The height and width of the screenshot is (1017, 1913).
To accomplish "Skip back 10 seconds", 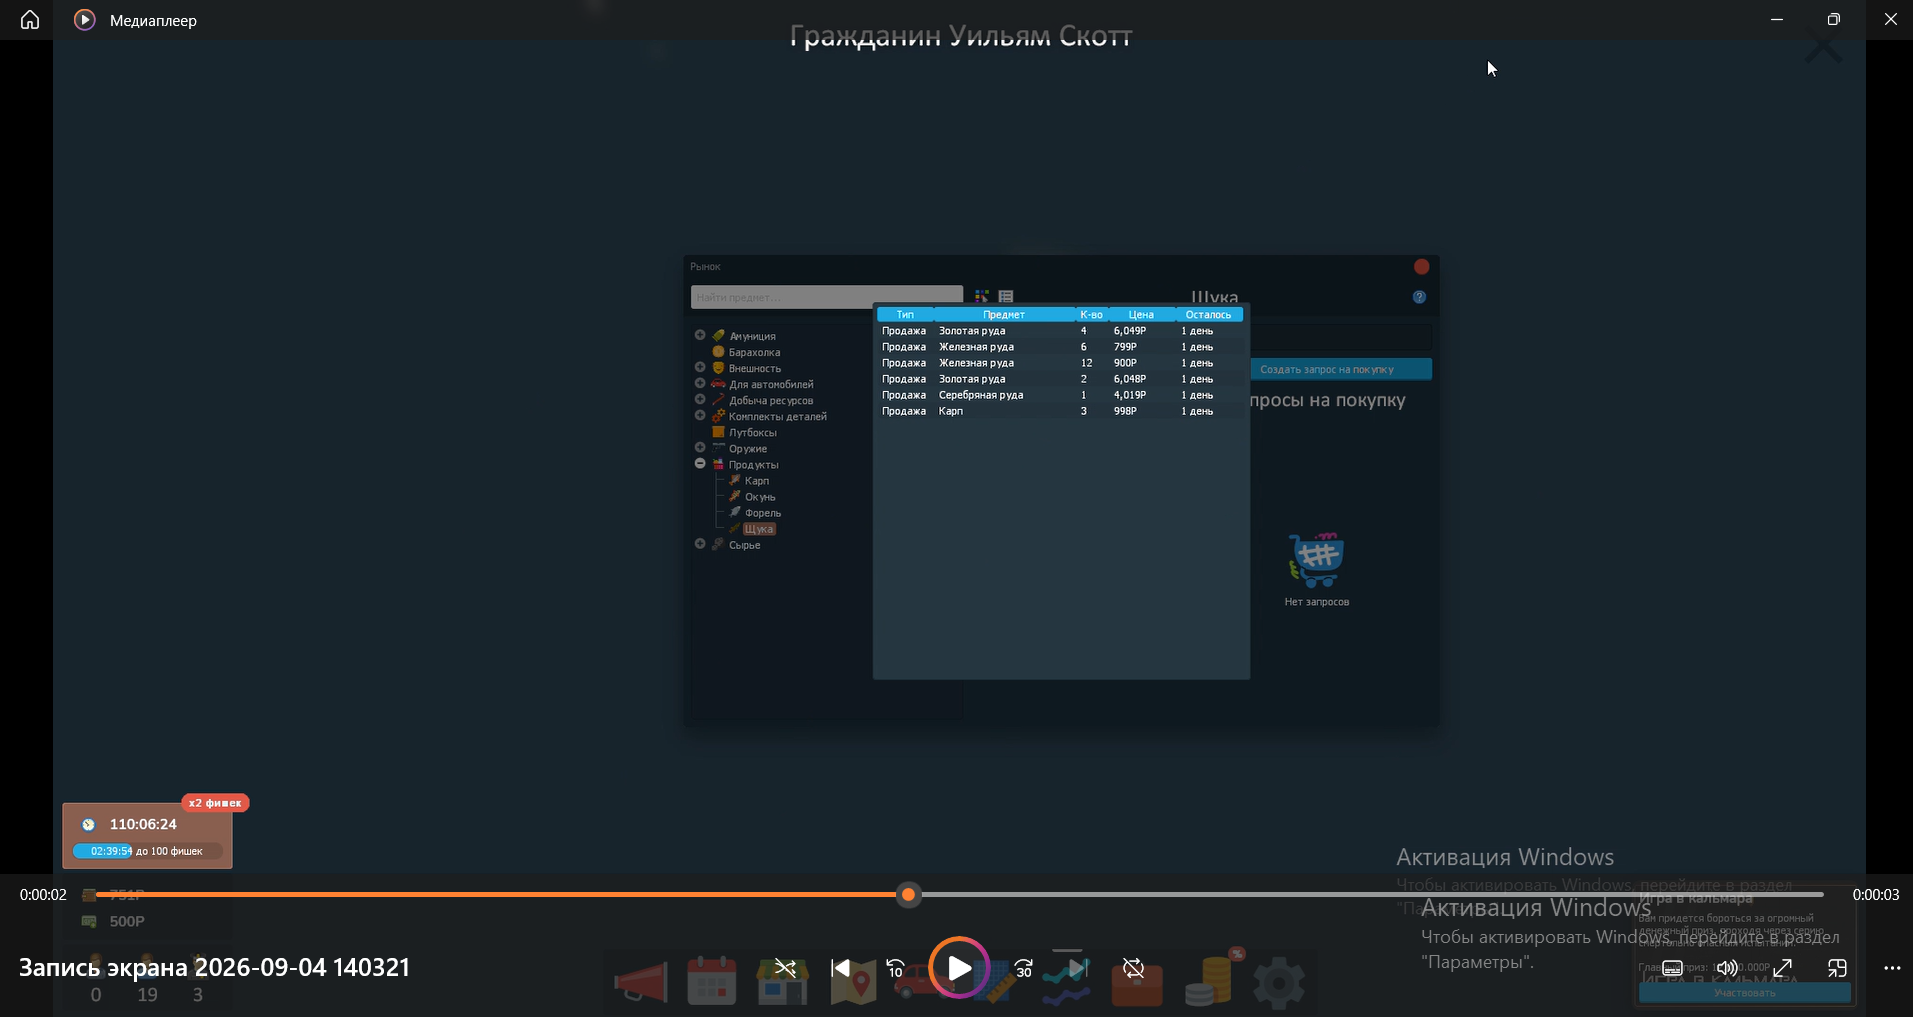I will 895,968.
